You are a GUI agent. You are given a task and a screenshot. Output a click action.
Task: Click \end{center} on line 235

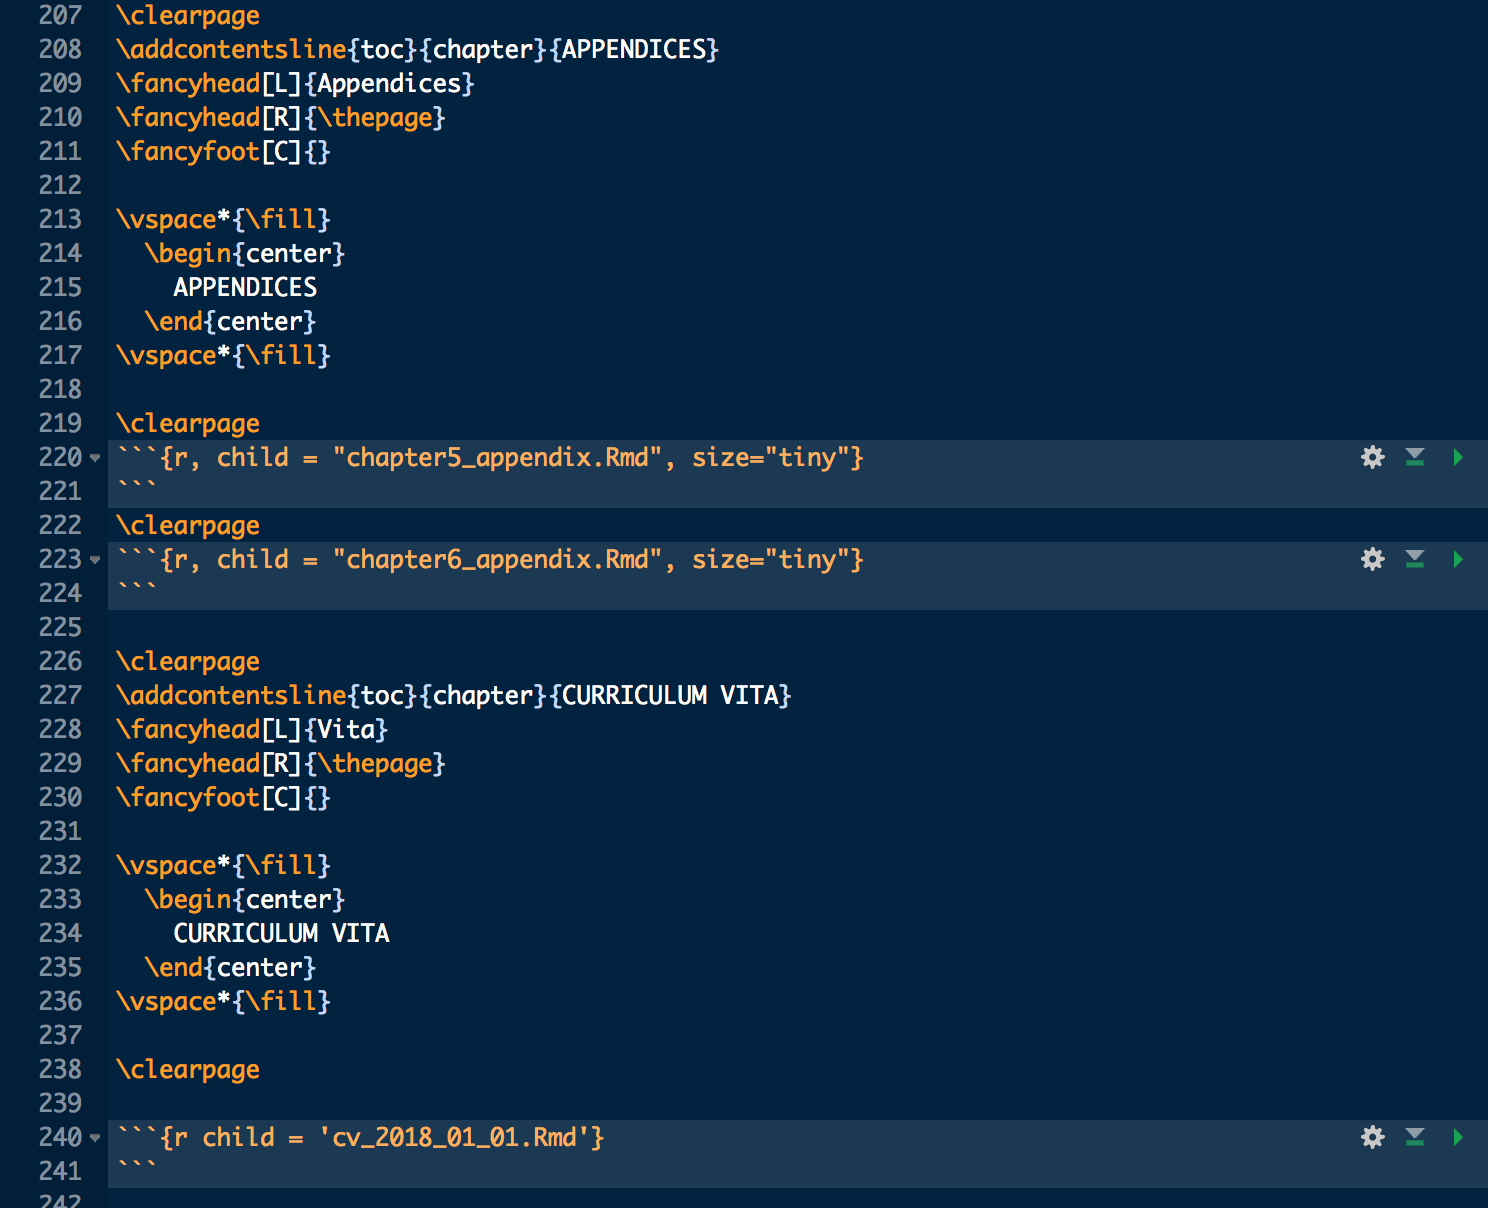click(x=230, y=967)
